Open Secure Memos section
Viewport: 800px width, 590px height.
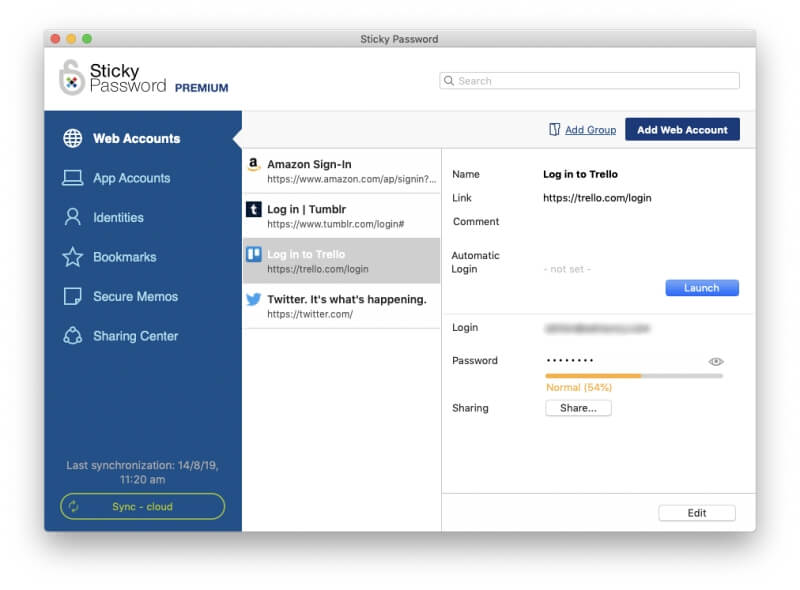[x=143, y=297]
